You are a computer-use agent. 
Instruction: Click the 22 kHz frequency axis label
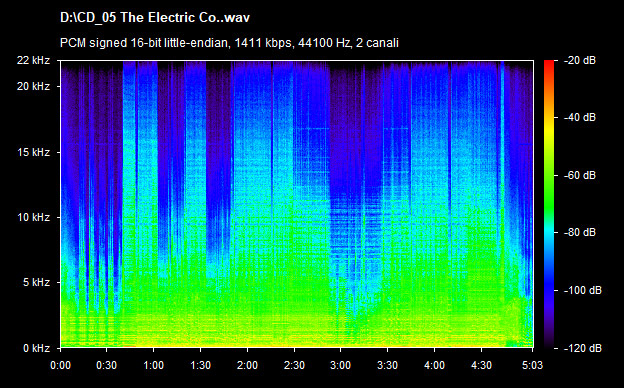pos(33,60)
